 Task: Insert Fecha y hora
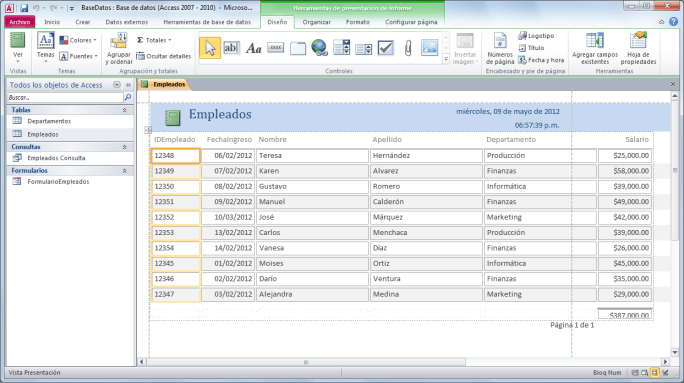tap(541, 60)
